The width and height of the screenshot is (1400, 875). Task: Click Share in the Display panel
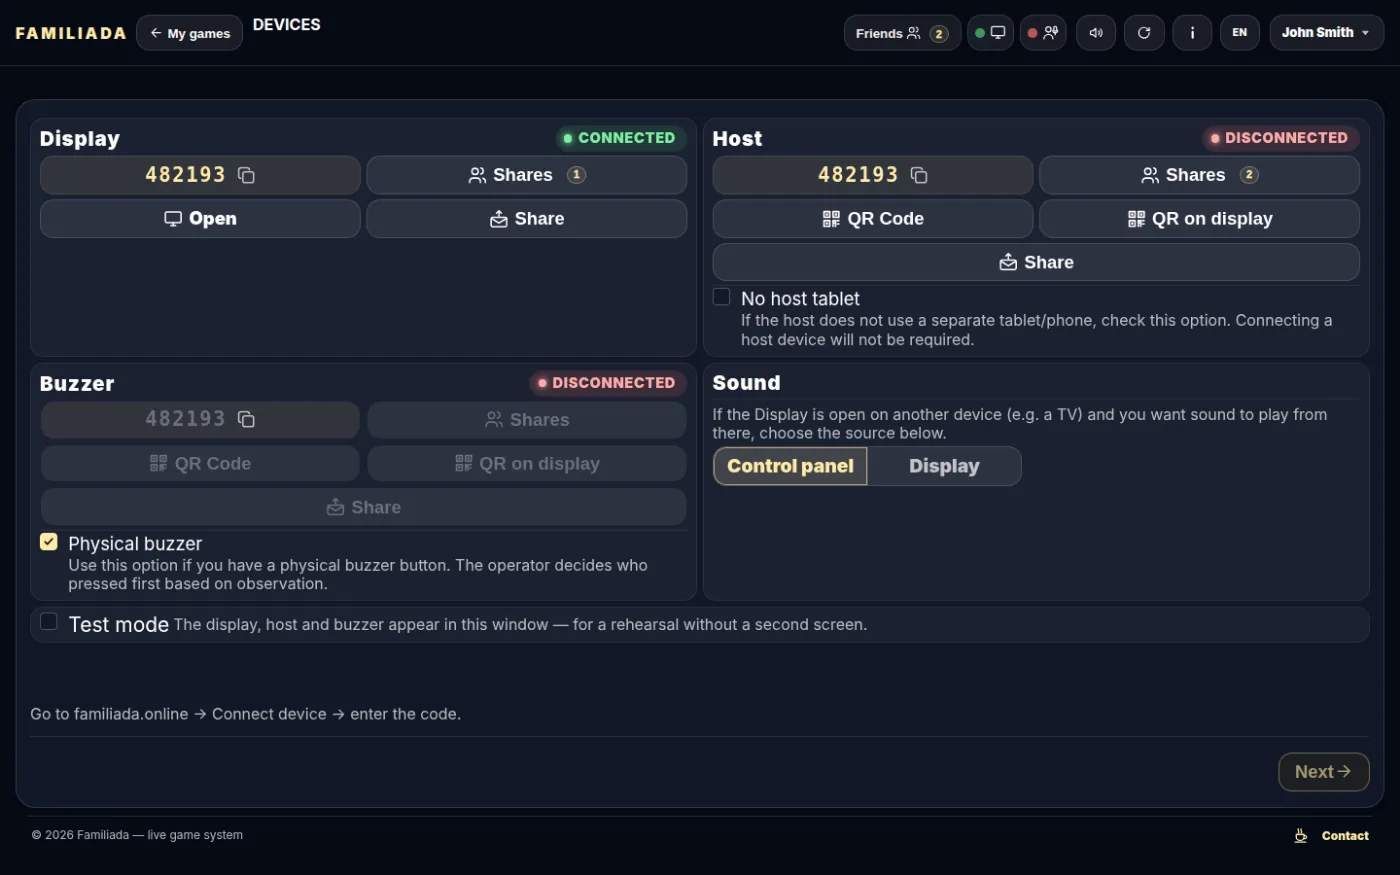pyautogui.click(x=527, y=219)
